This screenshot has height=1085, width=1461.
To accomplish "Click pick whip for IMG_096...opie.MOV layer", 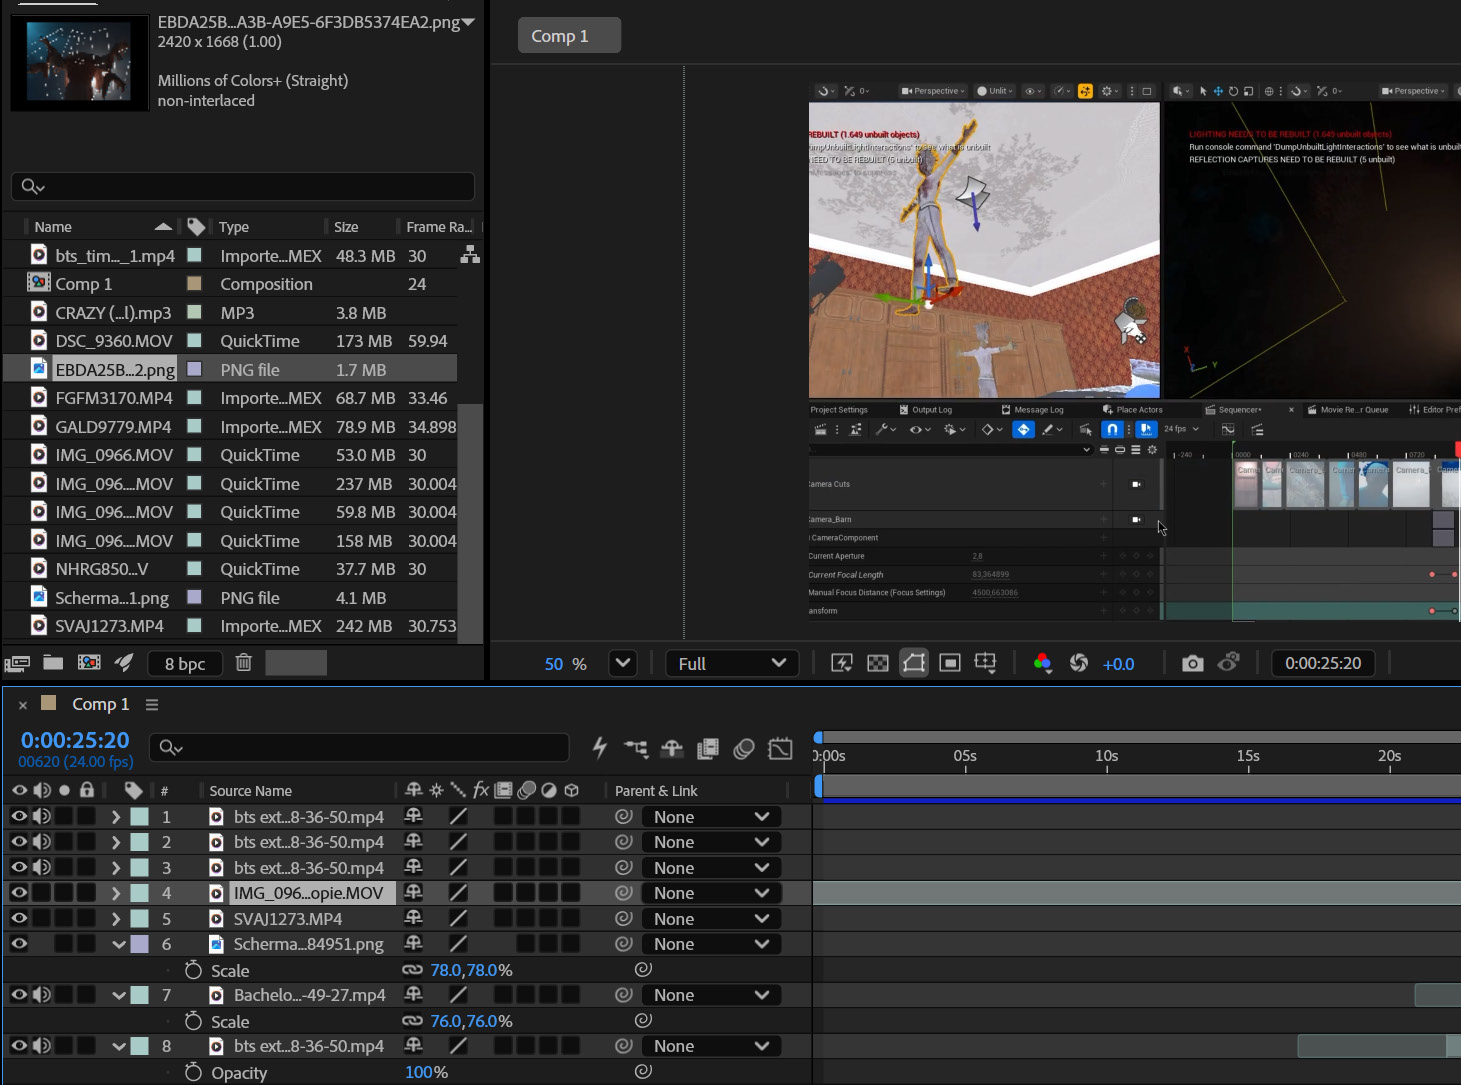I will pyautogui.click(x=624, y=892).
